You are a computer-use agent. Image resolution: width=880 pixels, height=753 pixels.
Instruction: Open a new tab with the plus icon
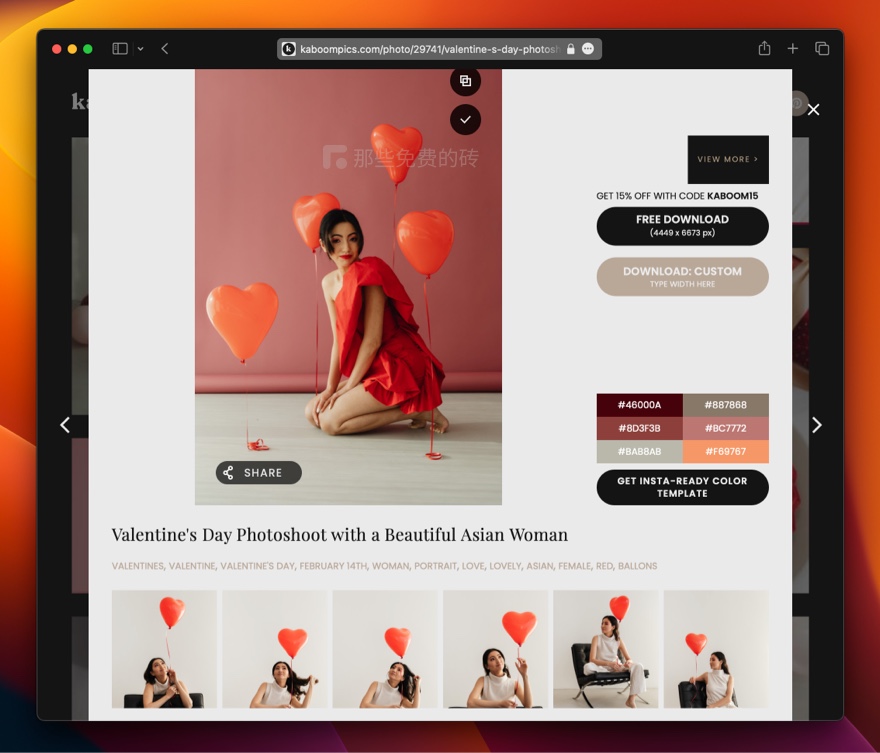click(x=792, y=49)
